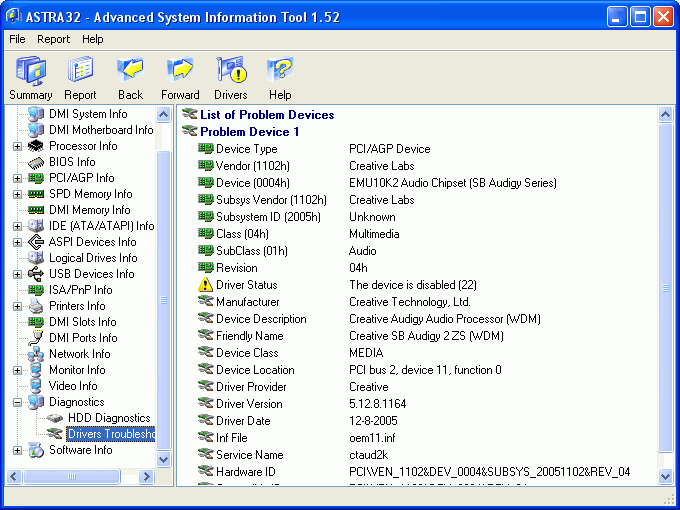Go Back using the toolbar arrow
This screenshot has width=680, height=510.
[x=130, y=69]
